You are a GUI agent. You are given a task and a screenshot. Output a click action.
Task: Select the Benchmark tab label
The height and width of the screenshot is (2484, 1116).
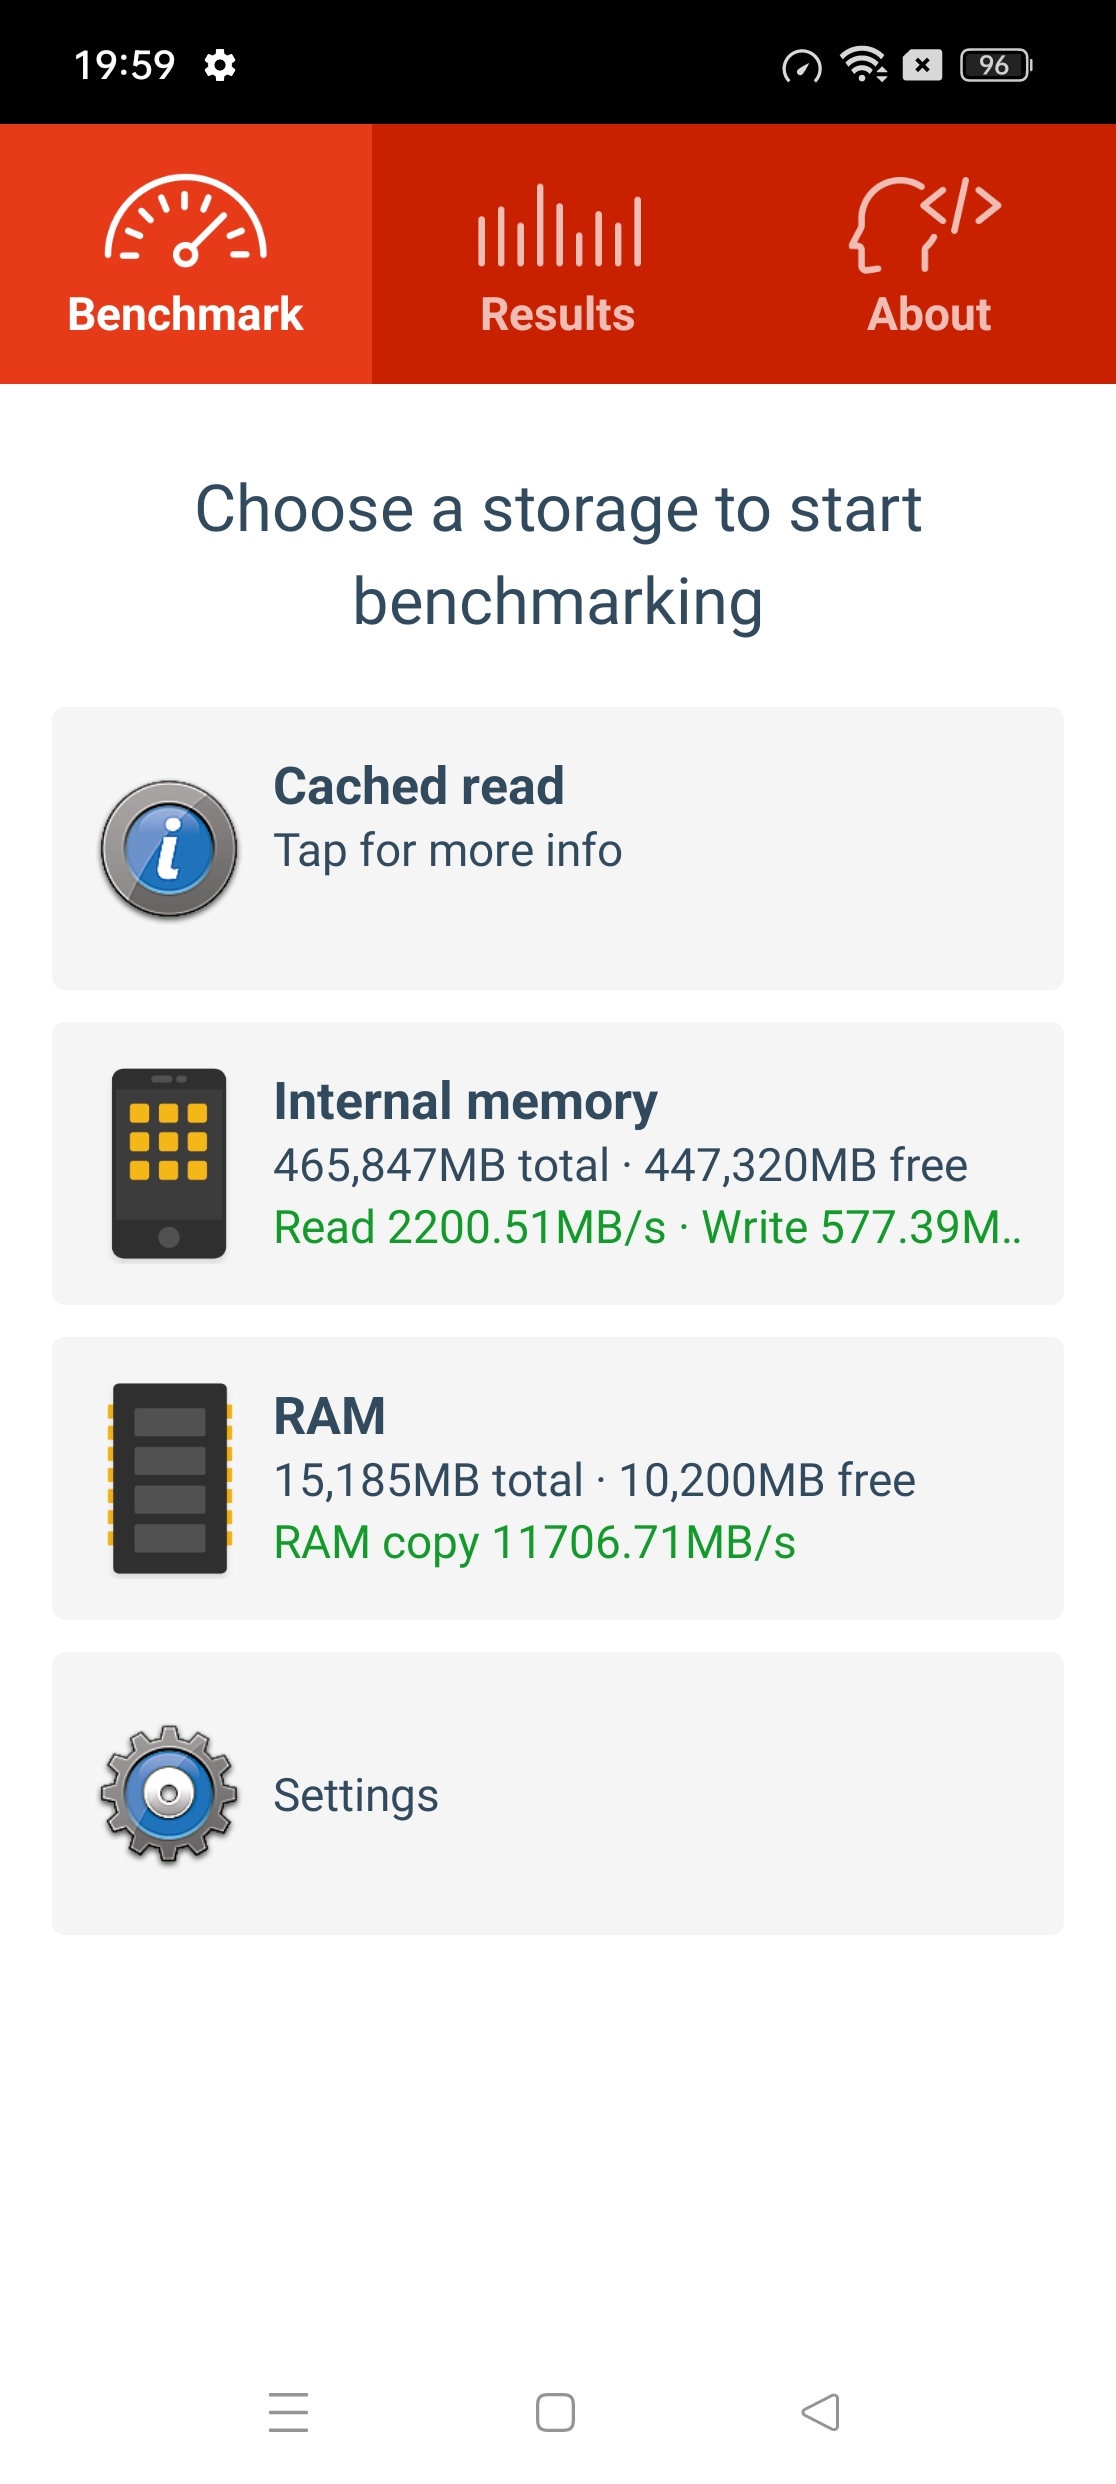(x=186, y=314)
